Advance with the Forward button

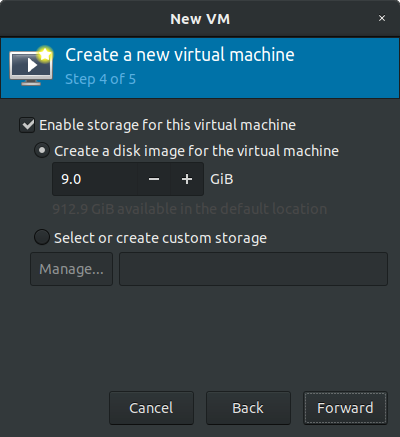tap(345, 408)
